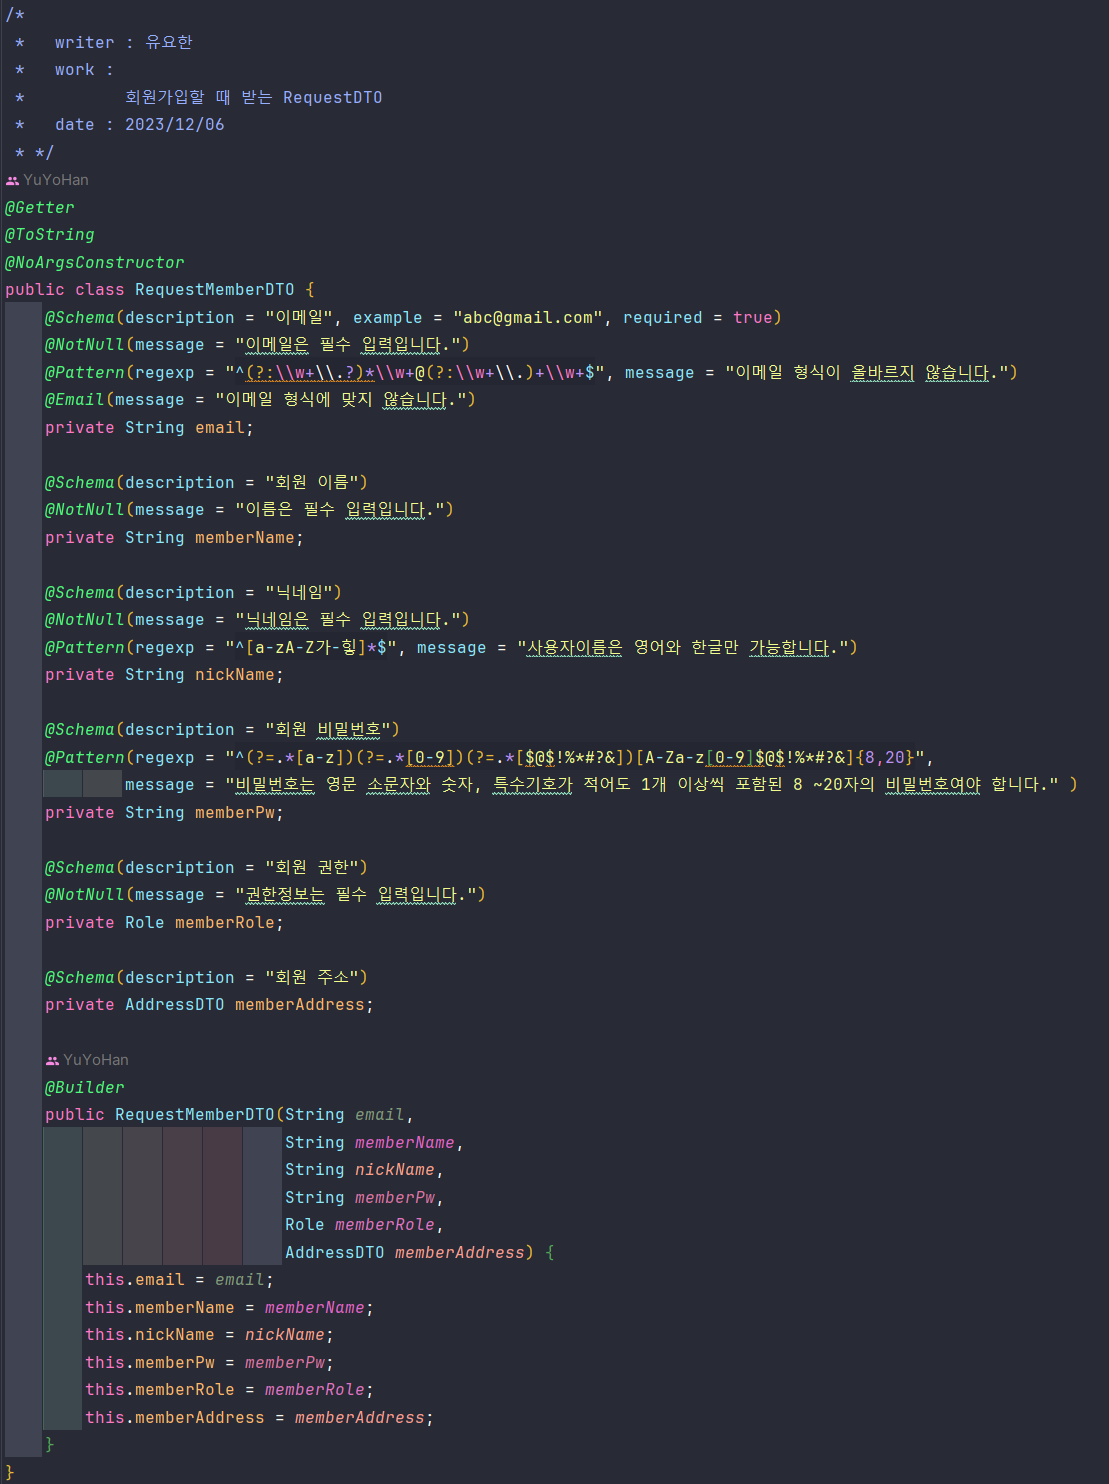Click the private String nickName; line
This screenshot has height=1484, width=1109.
click(x=164, y=675)
